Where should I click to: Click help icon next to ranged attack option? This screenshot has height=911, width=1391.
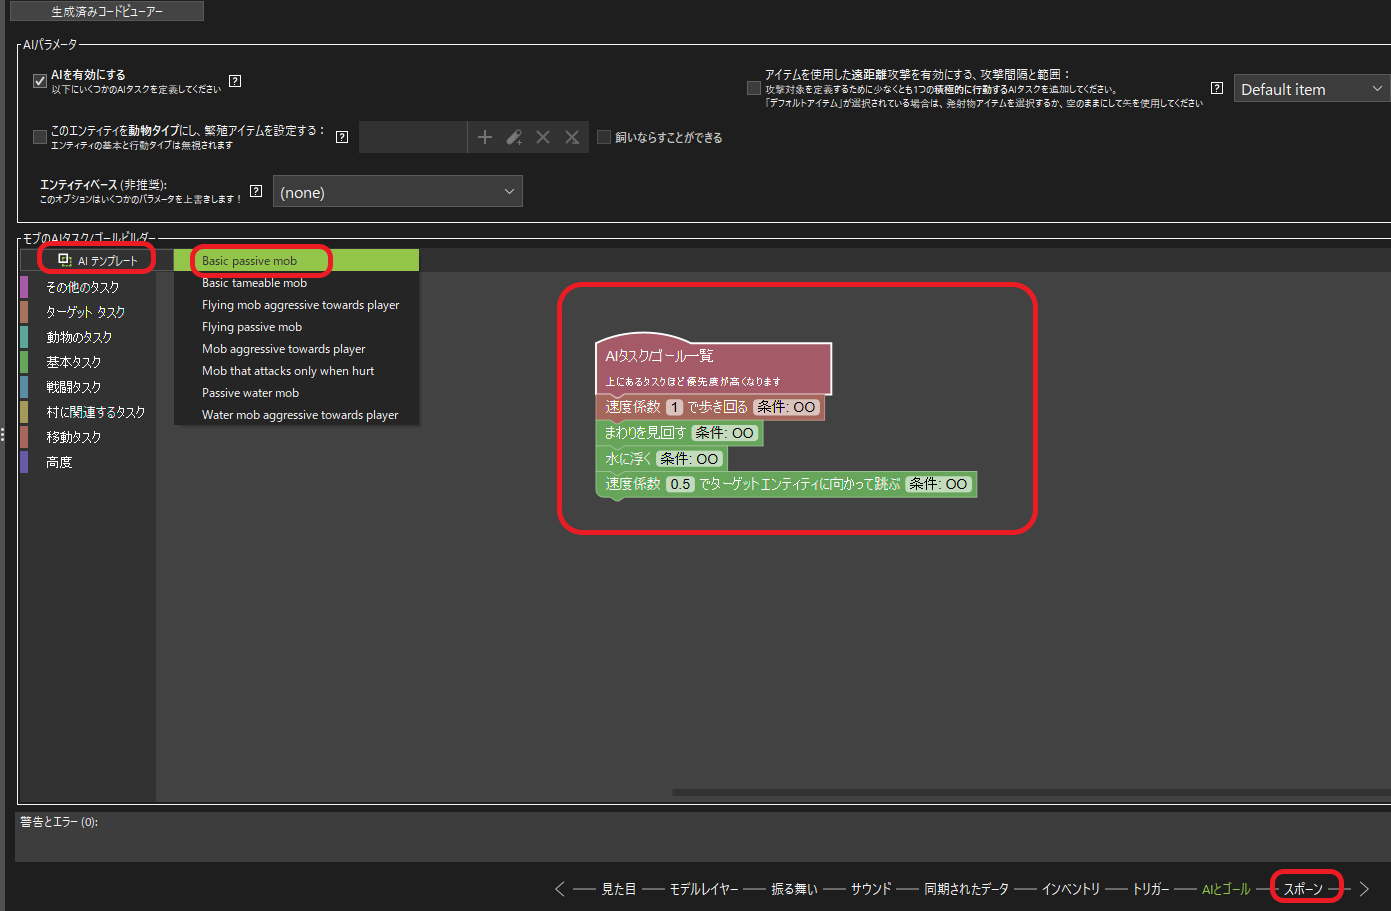(1217, 88)
